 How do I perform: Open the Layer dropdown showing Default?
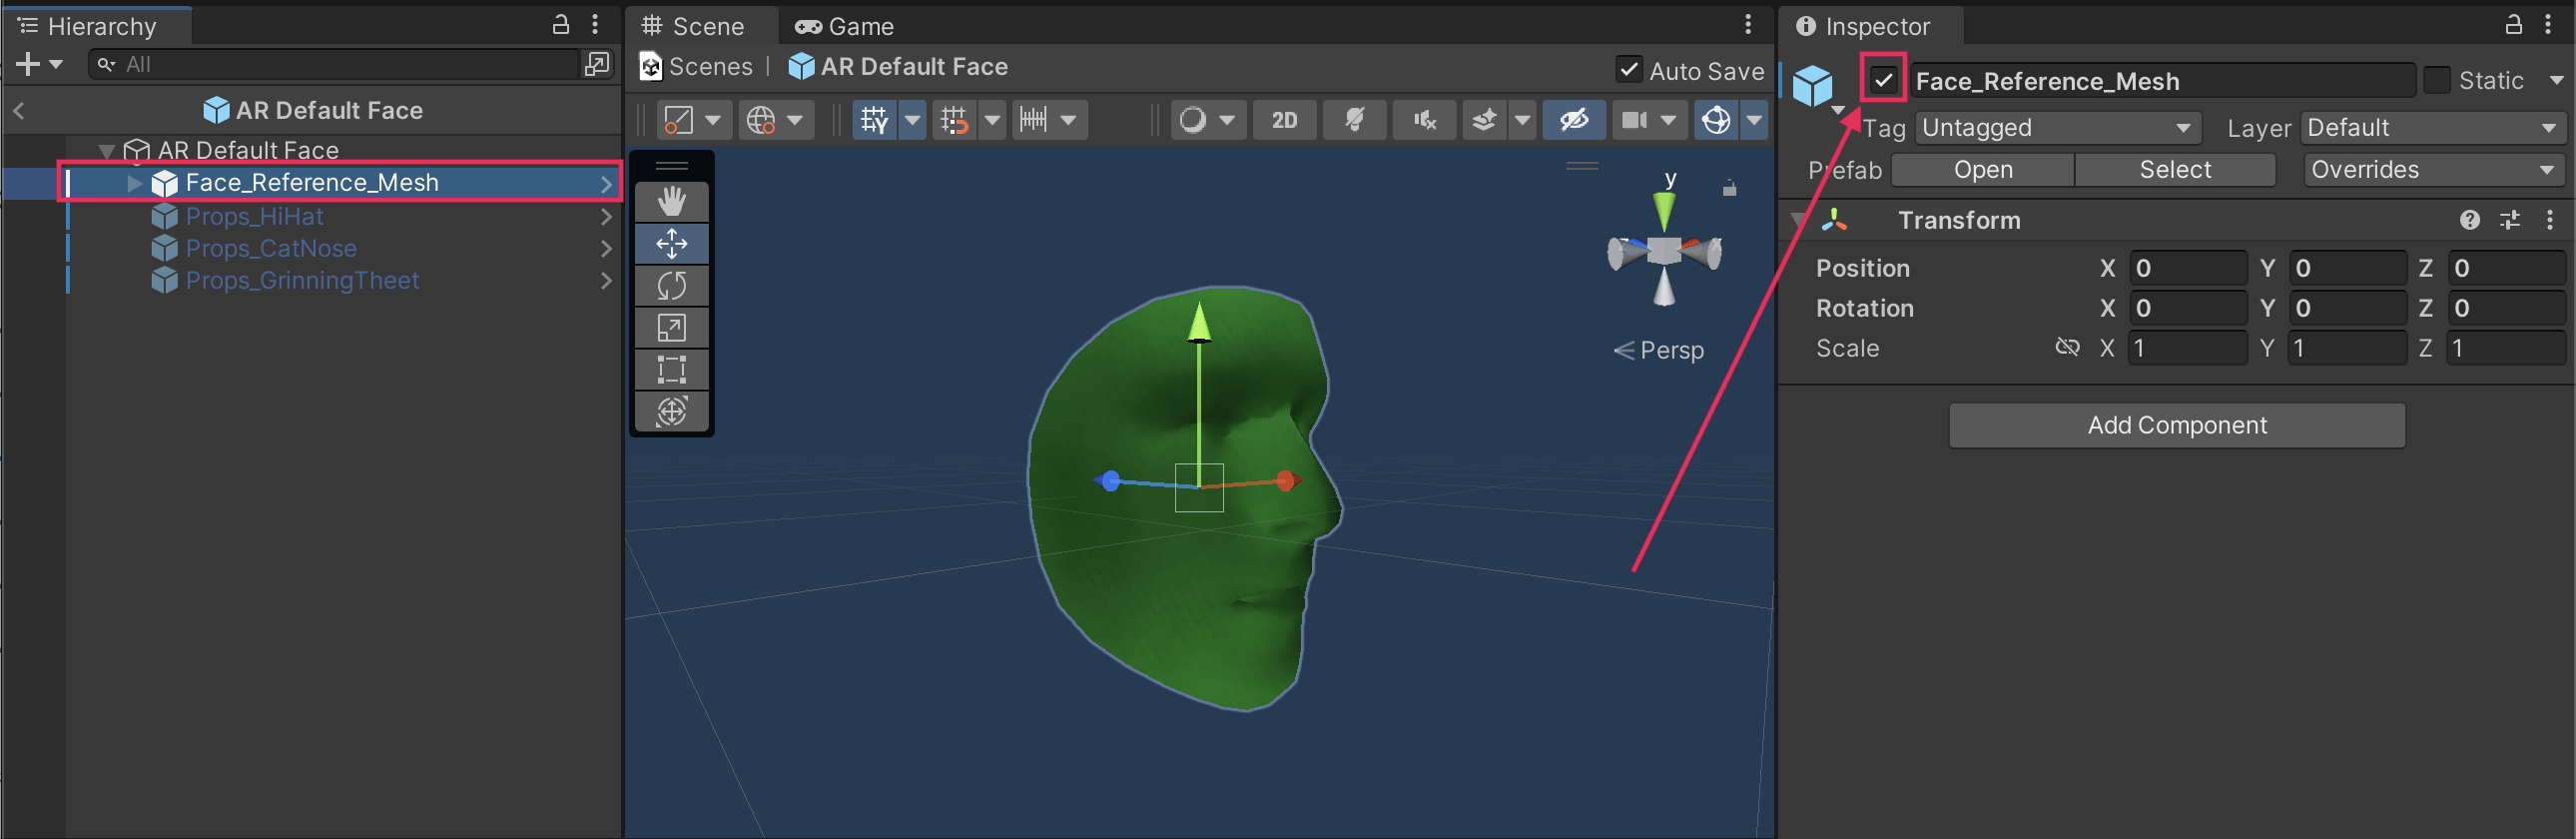(x=2431, y=128)
